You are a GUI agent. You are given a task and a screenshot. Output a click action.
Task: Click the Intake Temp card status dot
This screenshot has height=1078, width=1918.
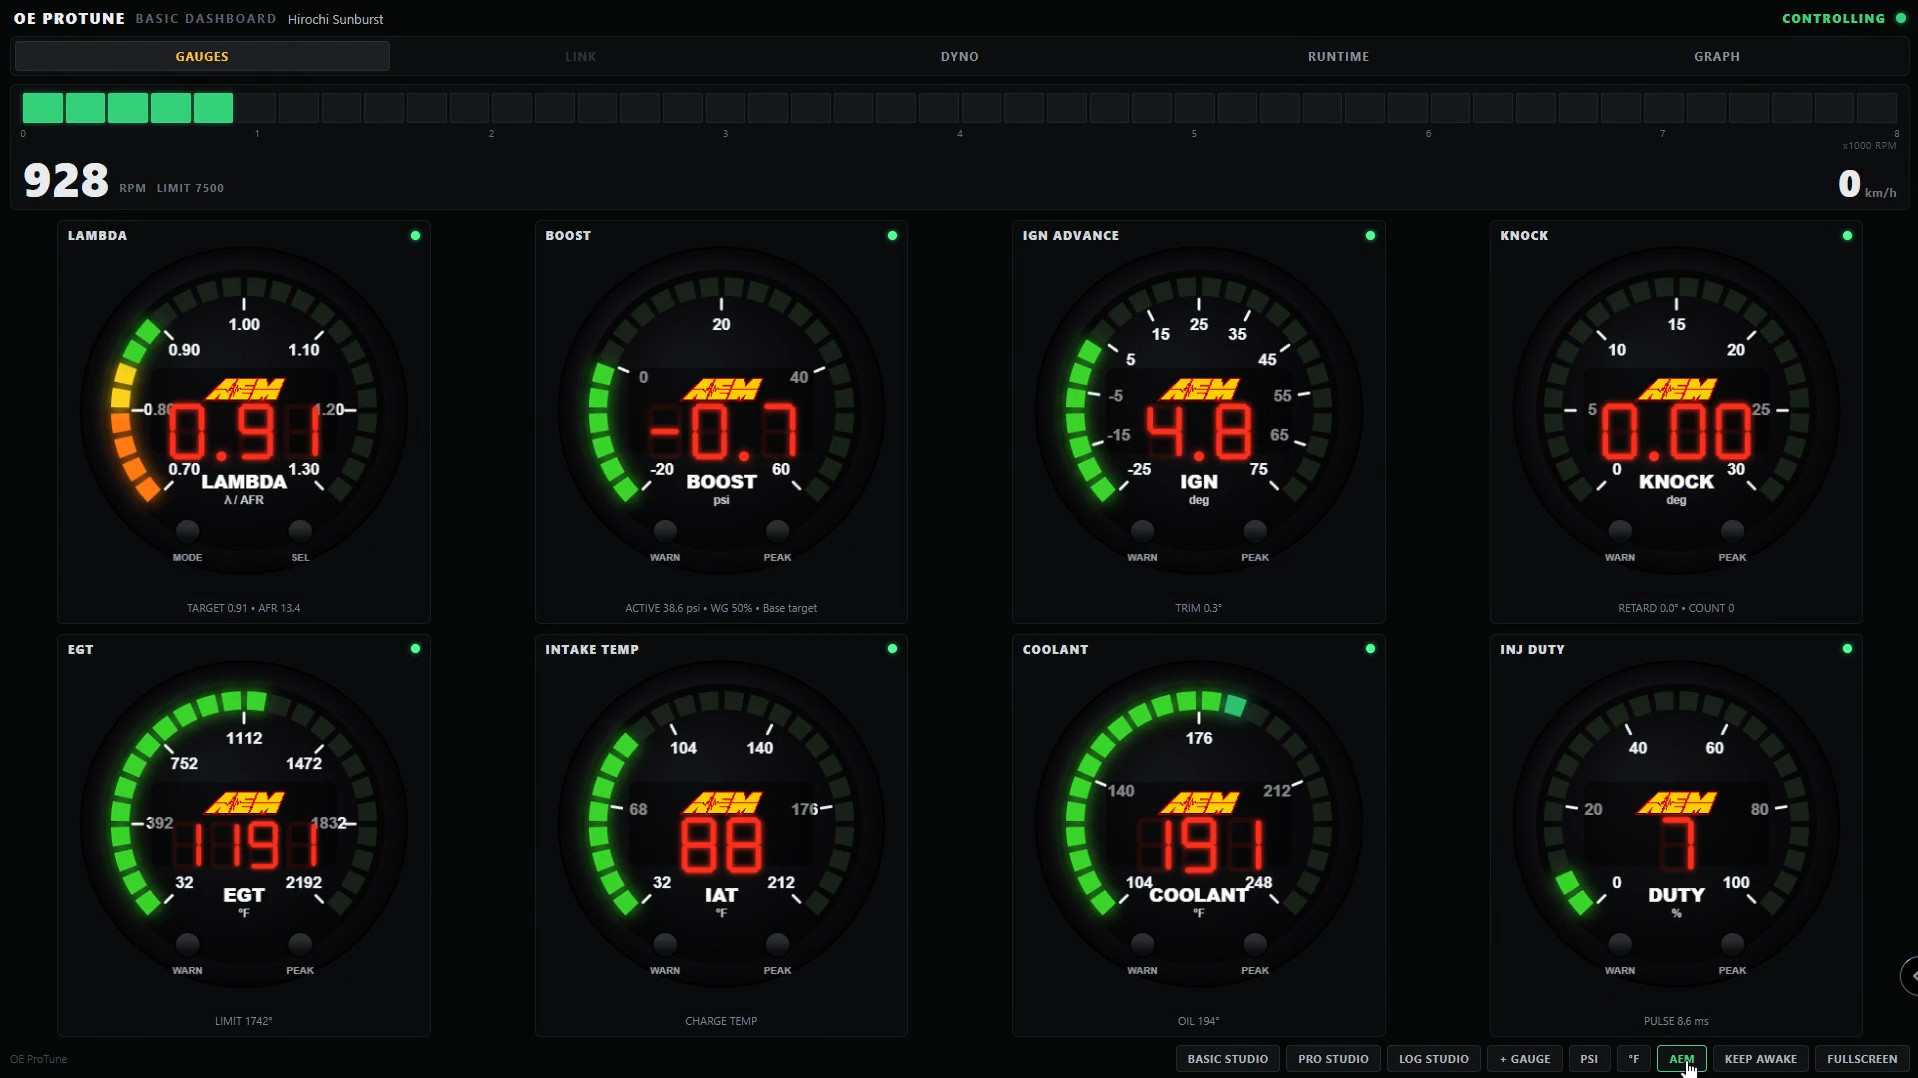point(892,649)
